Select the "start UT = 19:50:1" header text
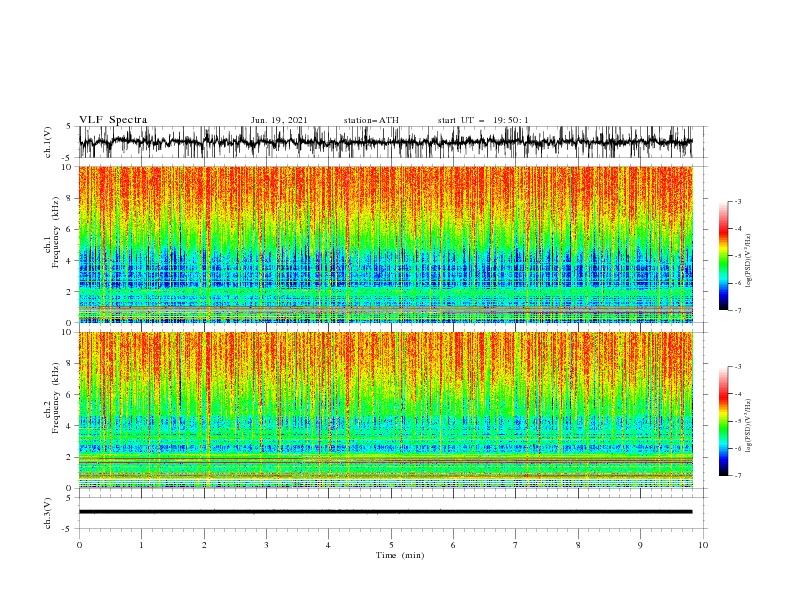This screenshot has height=612, width=792. [483, 120]
